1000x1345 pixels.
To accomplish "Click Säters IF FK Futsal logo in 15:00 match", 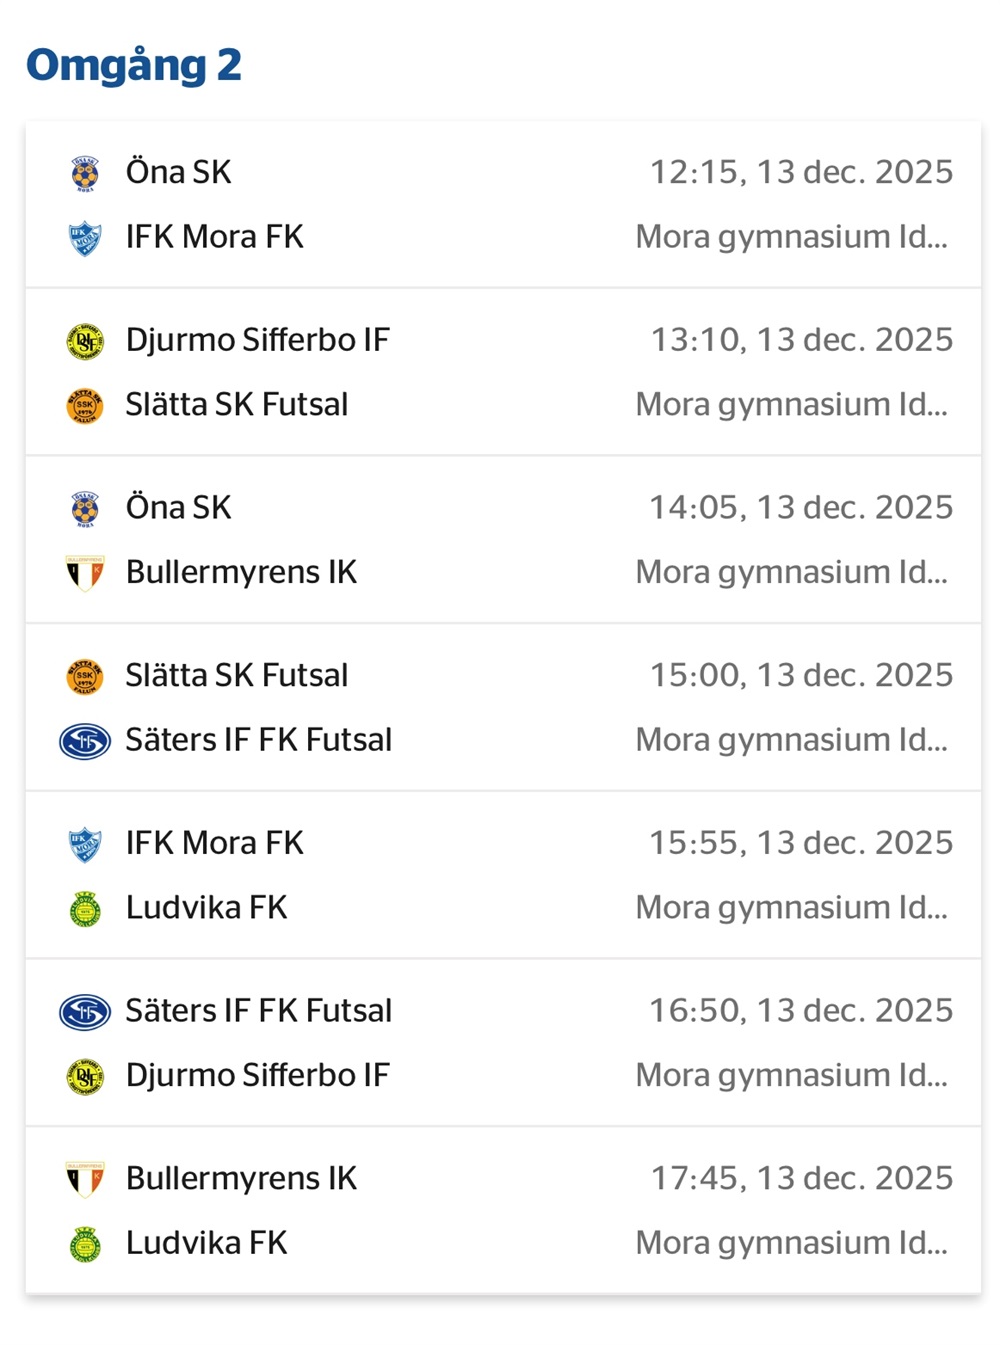I will 85,741.
